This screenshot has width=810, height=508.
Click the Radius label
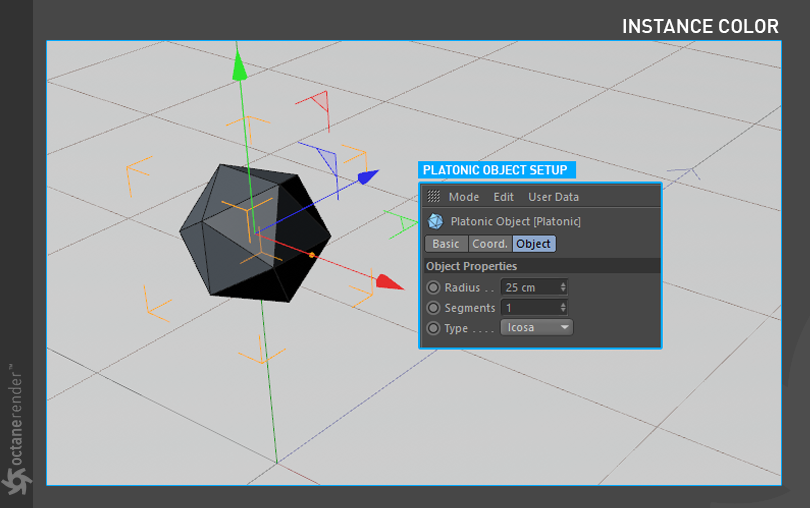(462, 288)
